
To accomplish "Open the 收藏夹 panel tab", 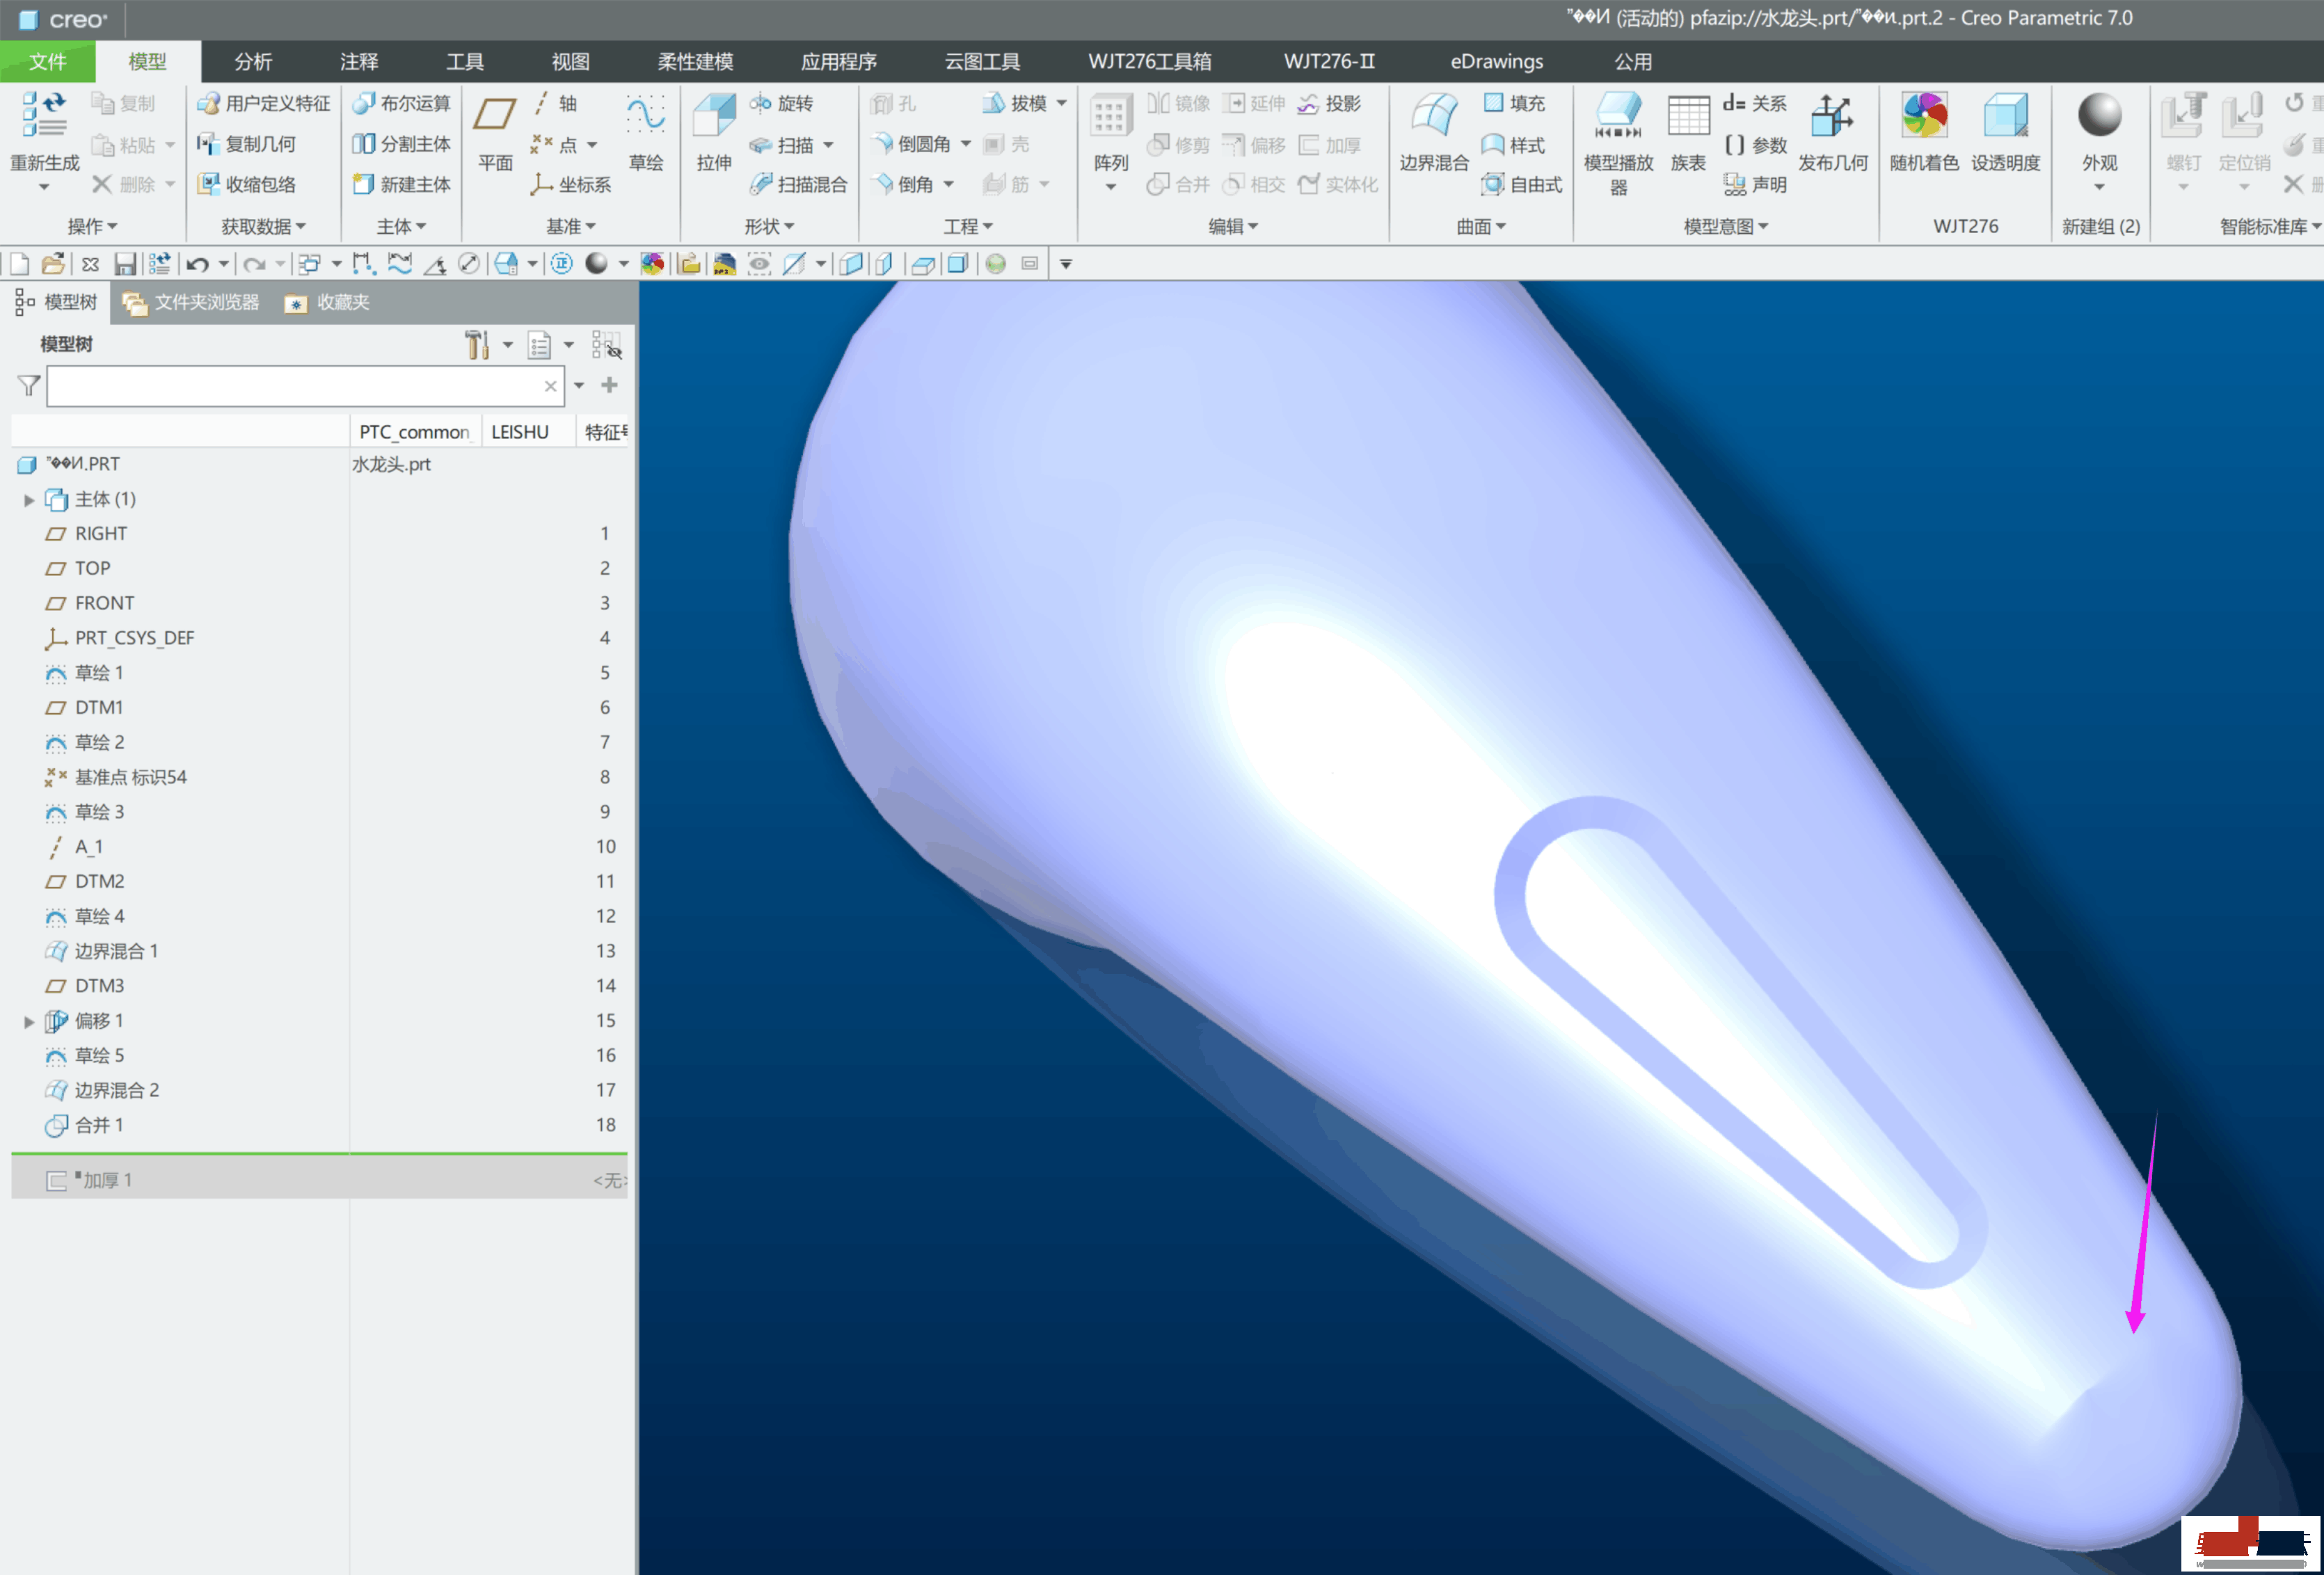I will [328, 303].
